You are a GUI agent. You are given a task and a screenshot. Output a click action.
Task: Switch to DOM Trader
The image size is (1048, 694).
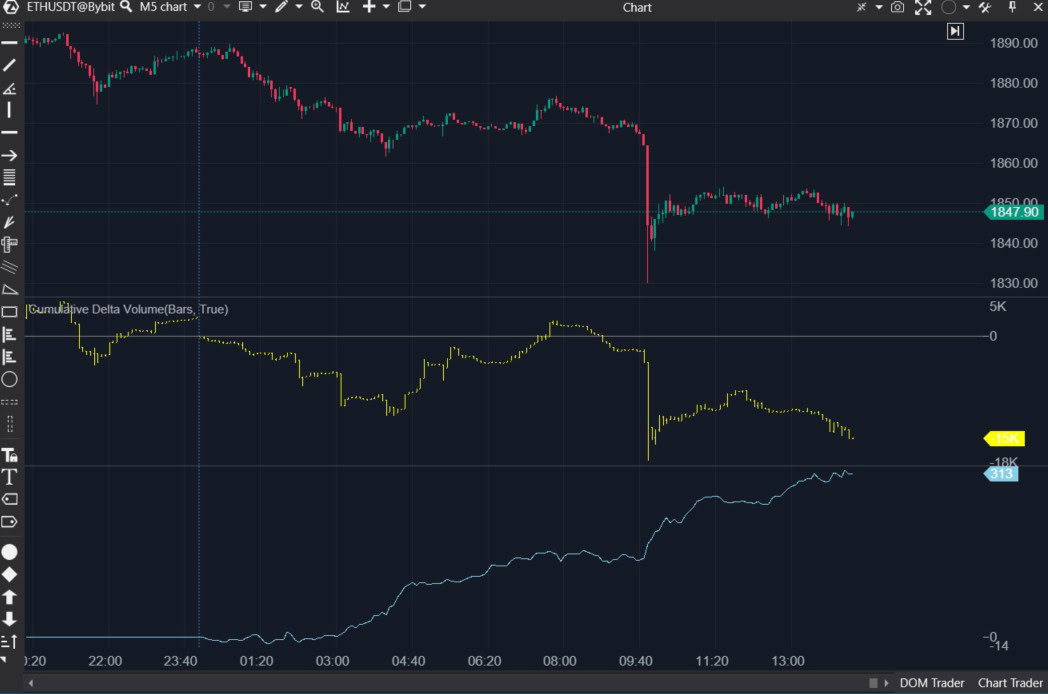click(x=932, y=683)
